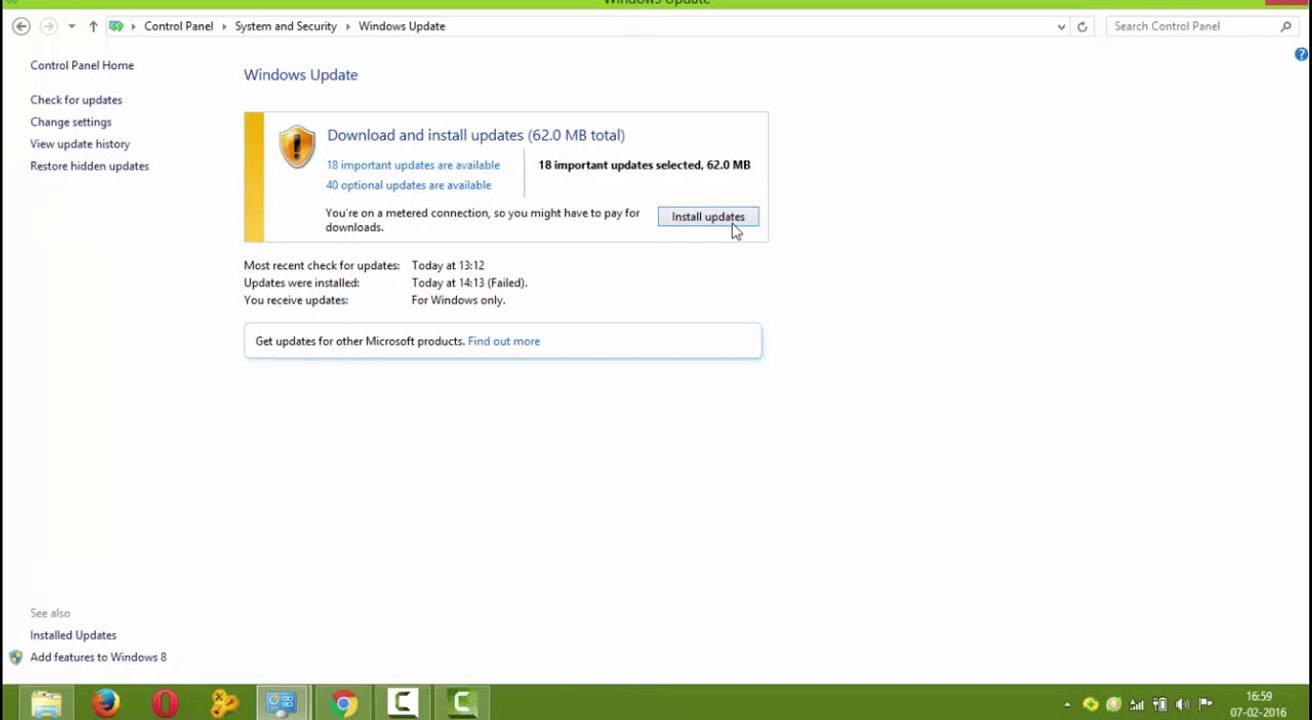Open Add features to Windows 8
This screenshot has width=1312, height=720.
98,657
